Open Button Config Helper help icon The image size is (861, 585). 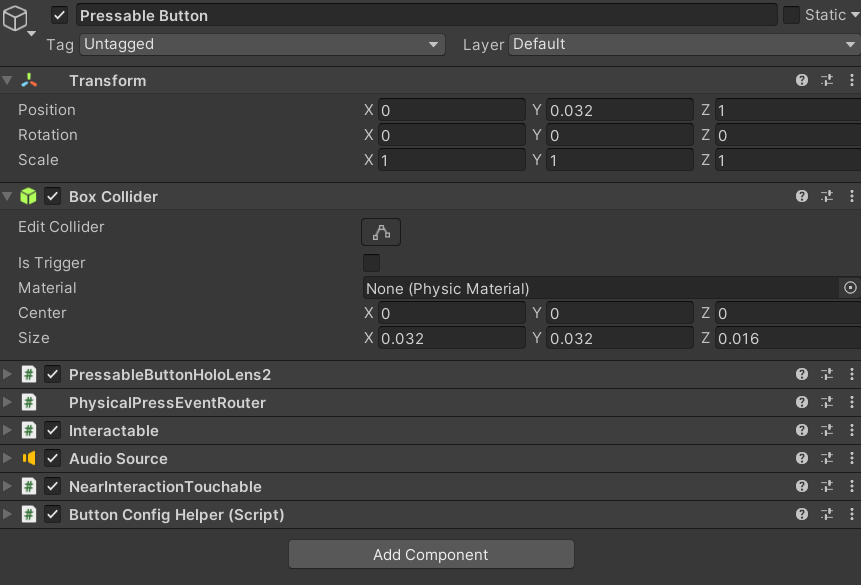(x=802, y=514)
